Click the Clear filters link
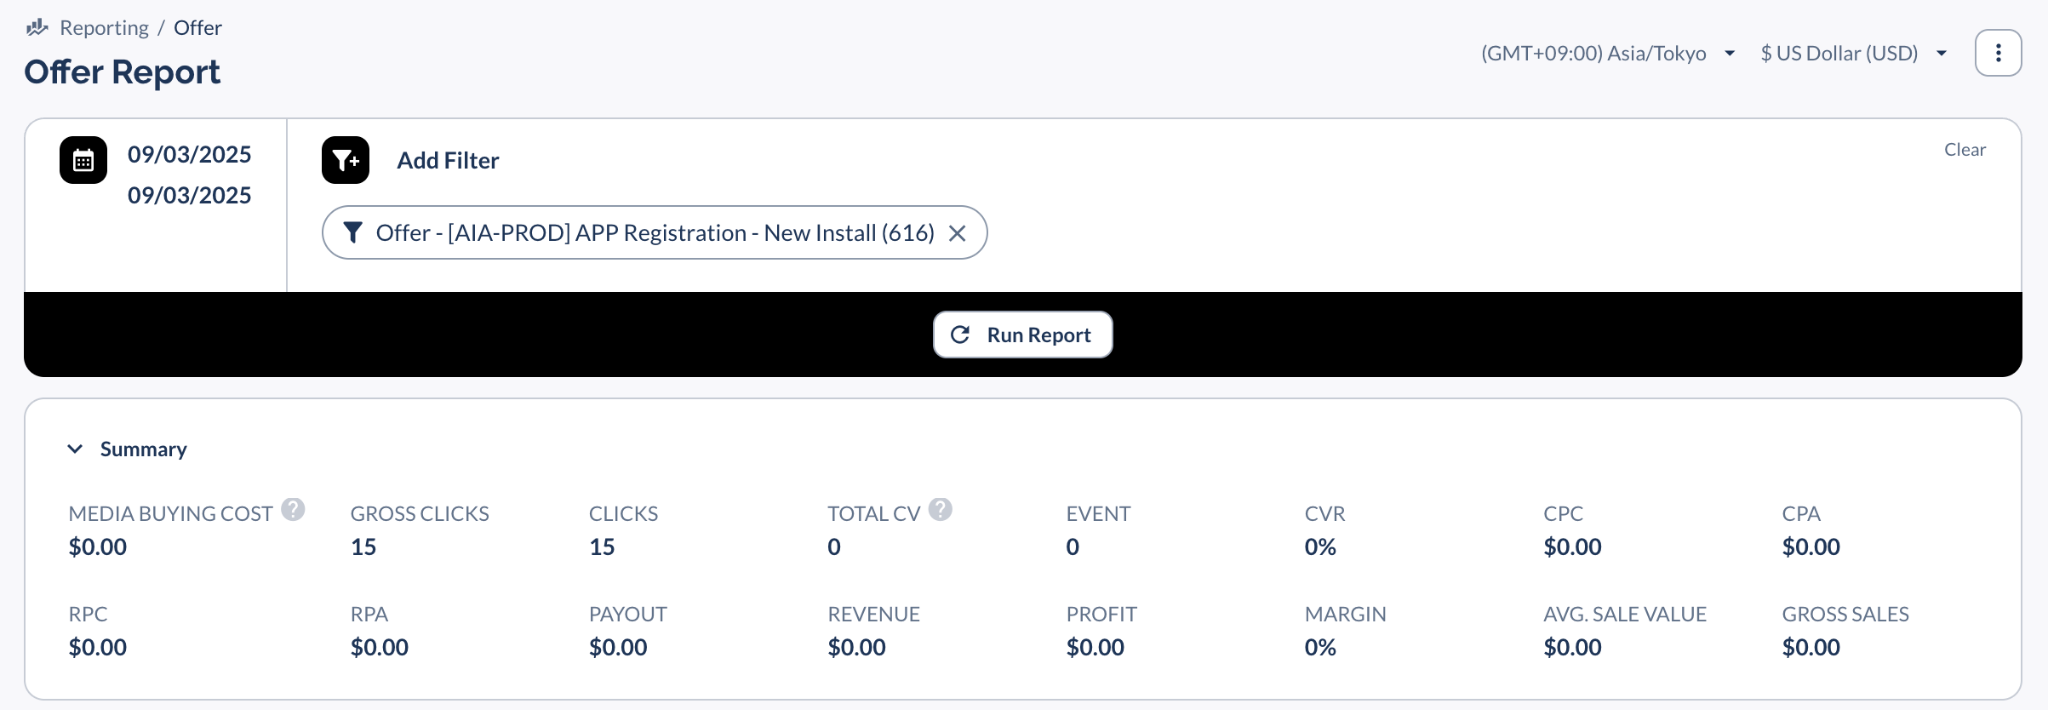Screen dimensions: 2048x710 1965,149
